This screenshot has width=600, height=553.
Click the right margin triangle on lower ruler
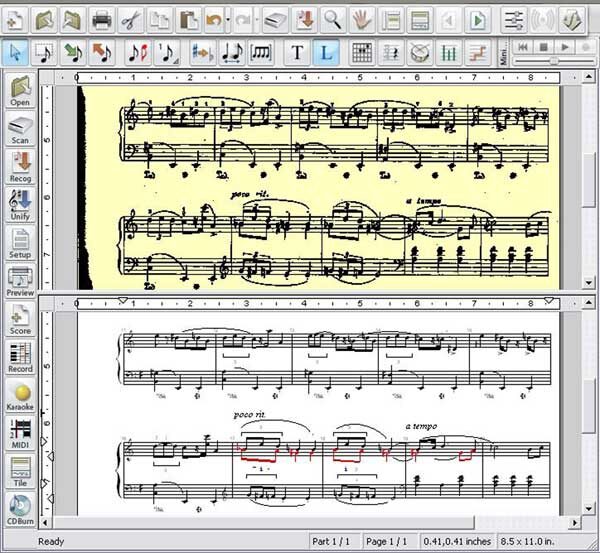[x=549, y=301]
